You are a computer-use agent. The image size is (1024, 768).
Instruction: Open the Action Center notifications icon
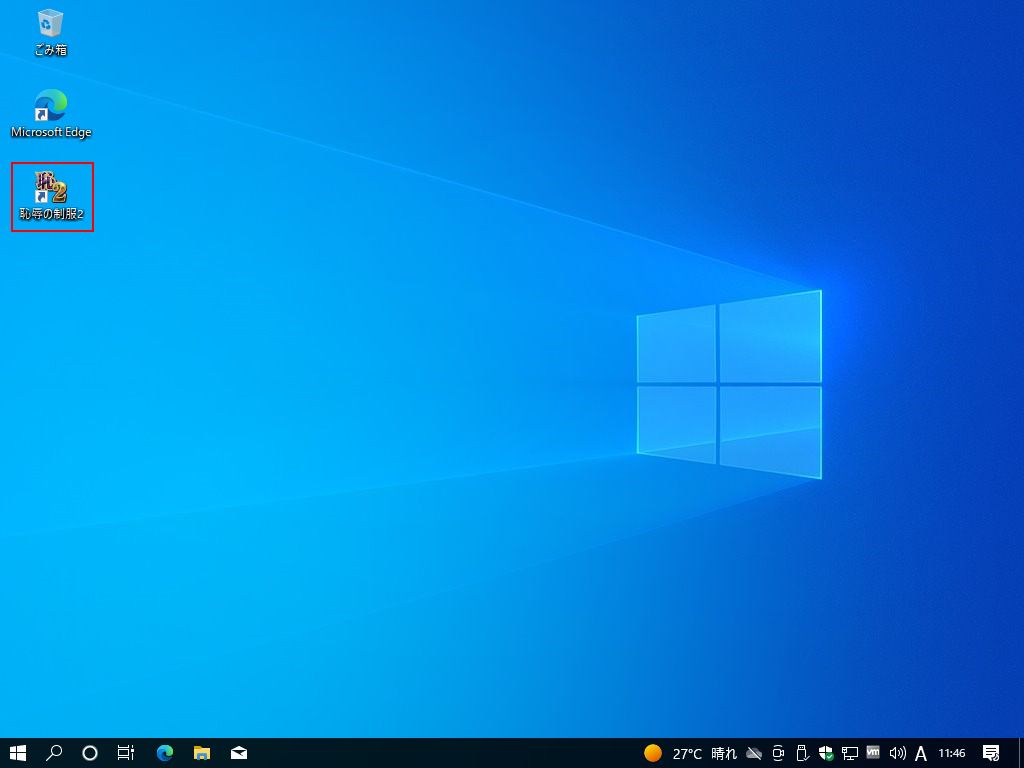click(x=991, y=754)
